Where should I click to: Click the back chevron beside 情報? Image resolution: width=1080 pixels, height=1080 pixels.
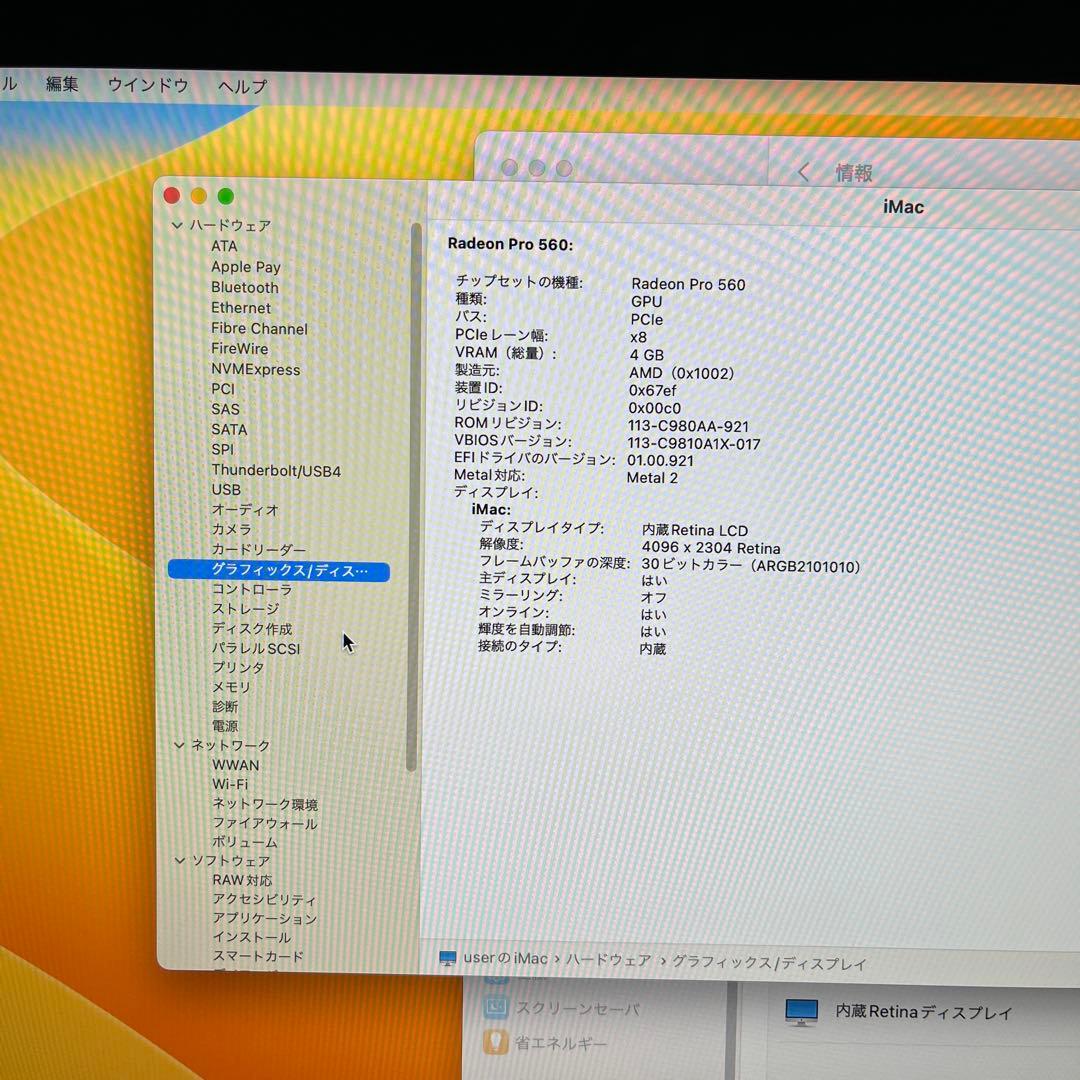[x=803, y=172]
